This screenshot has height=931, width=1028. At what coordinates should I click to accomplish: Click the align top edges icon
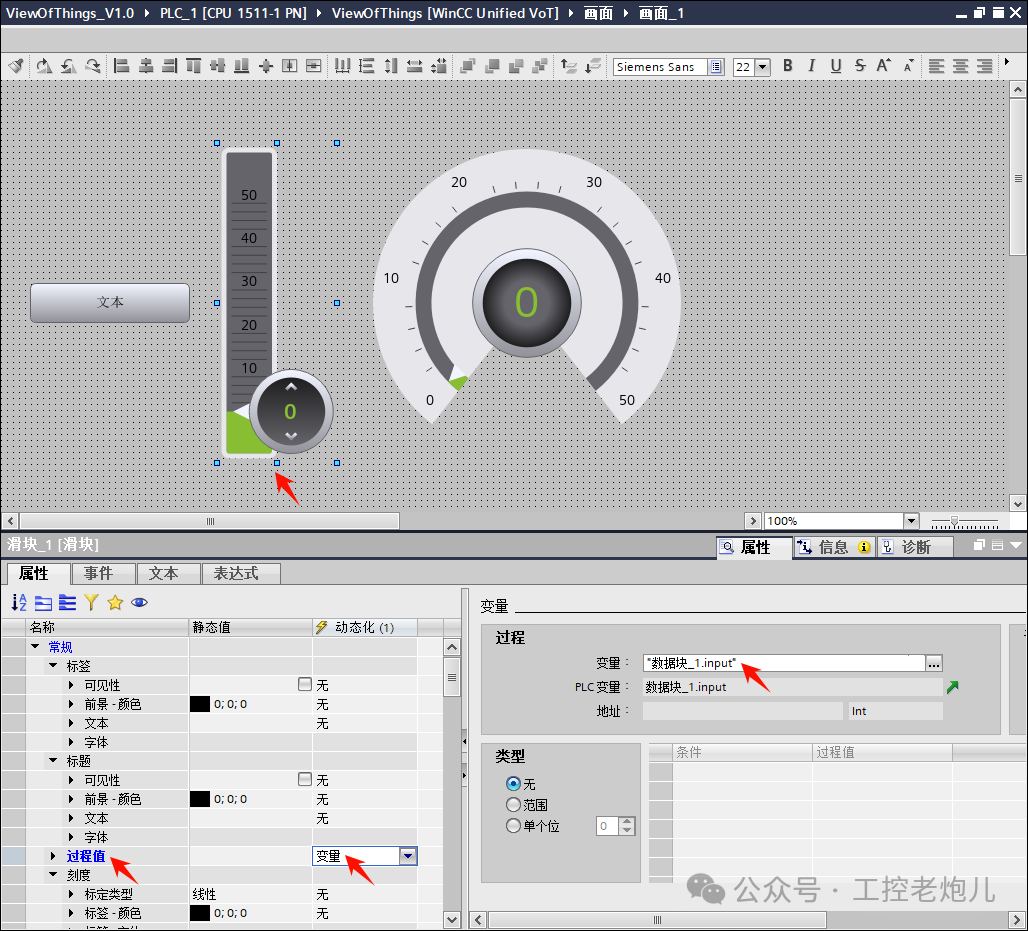click(x=192, y=66)
